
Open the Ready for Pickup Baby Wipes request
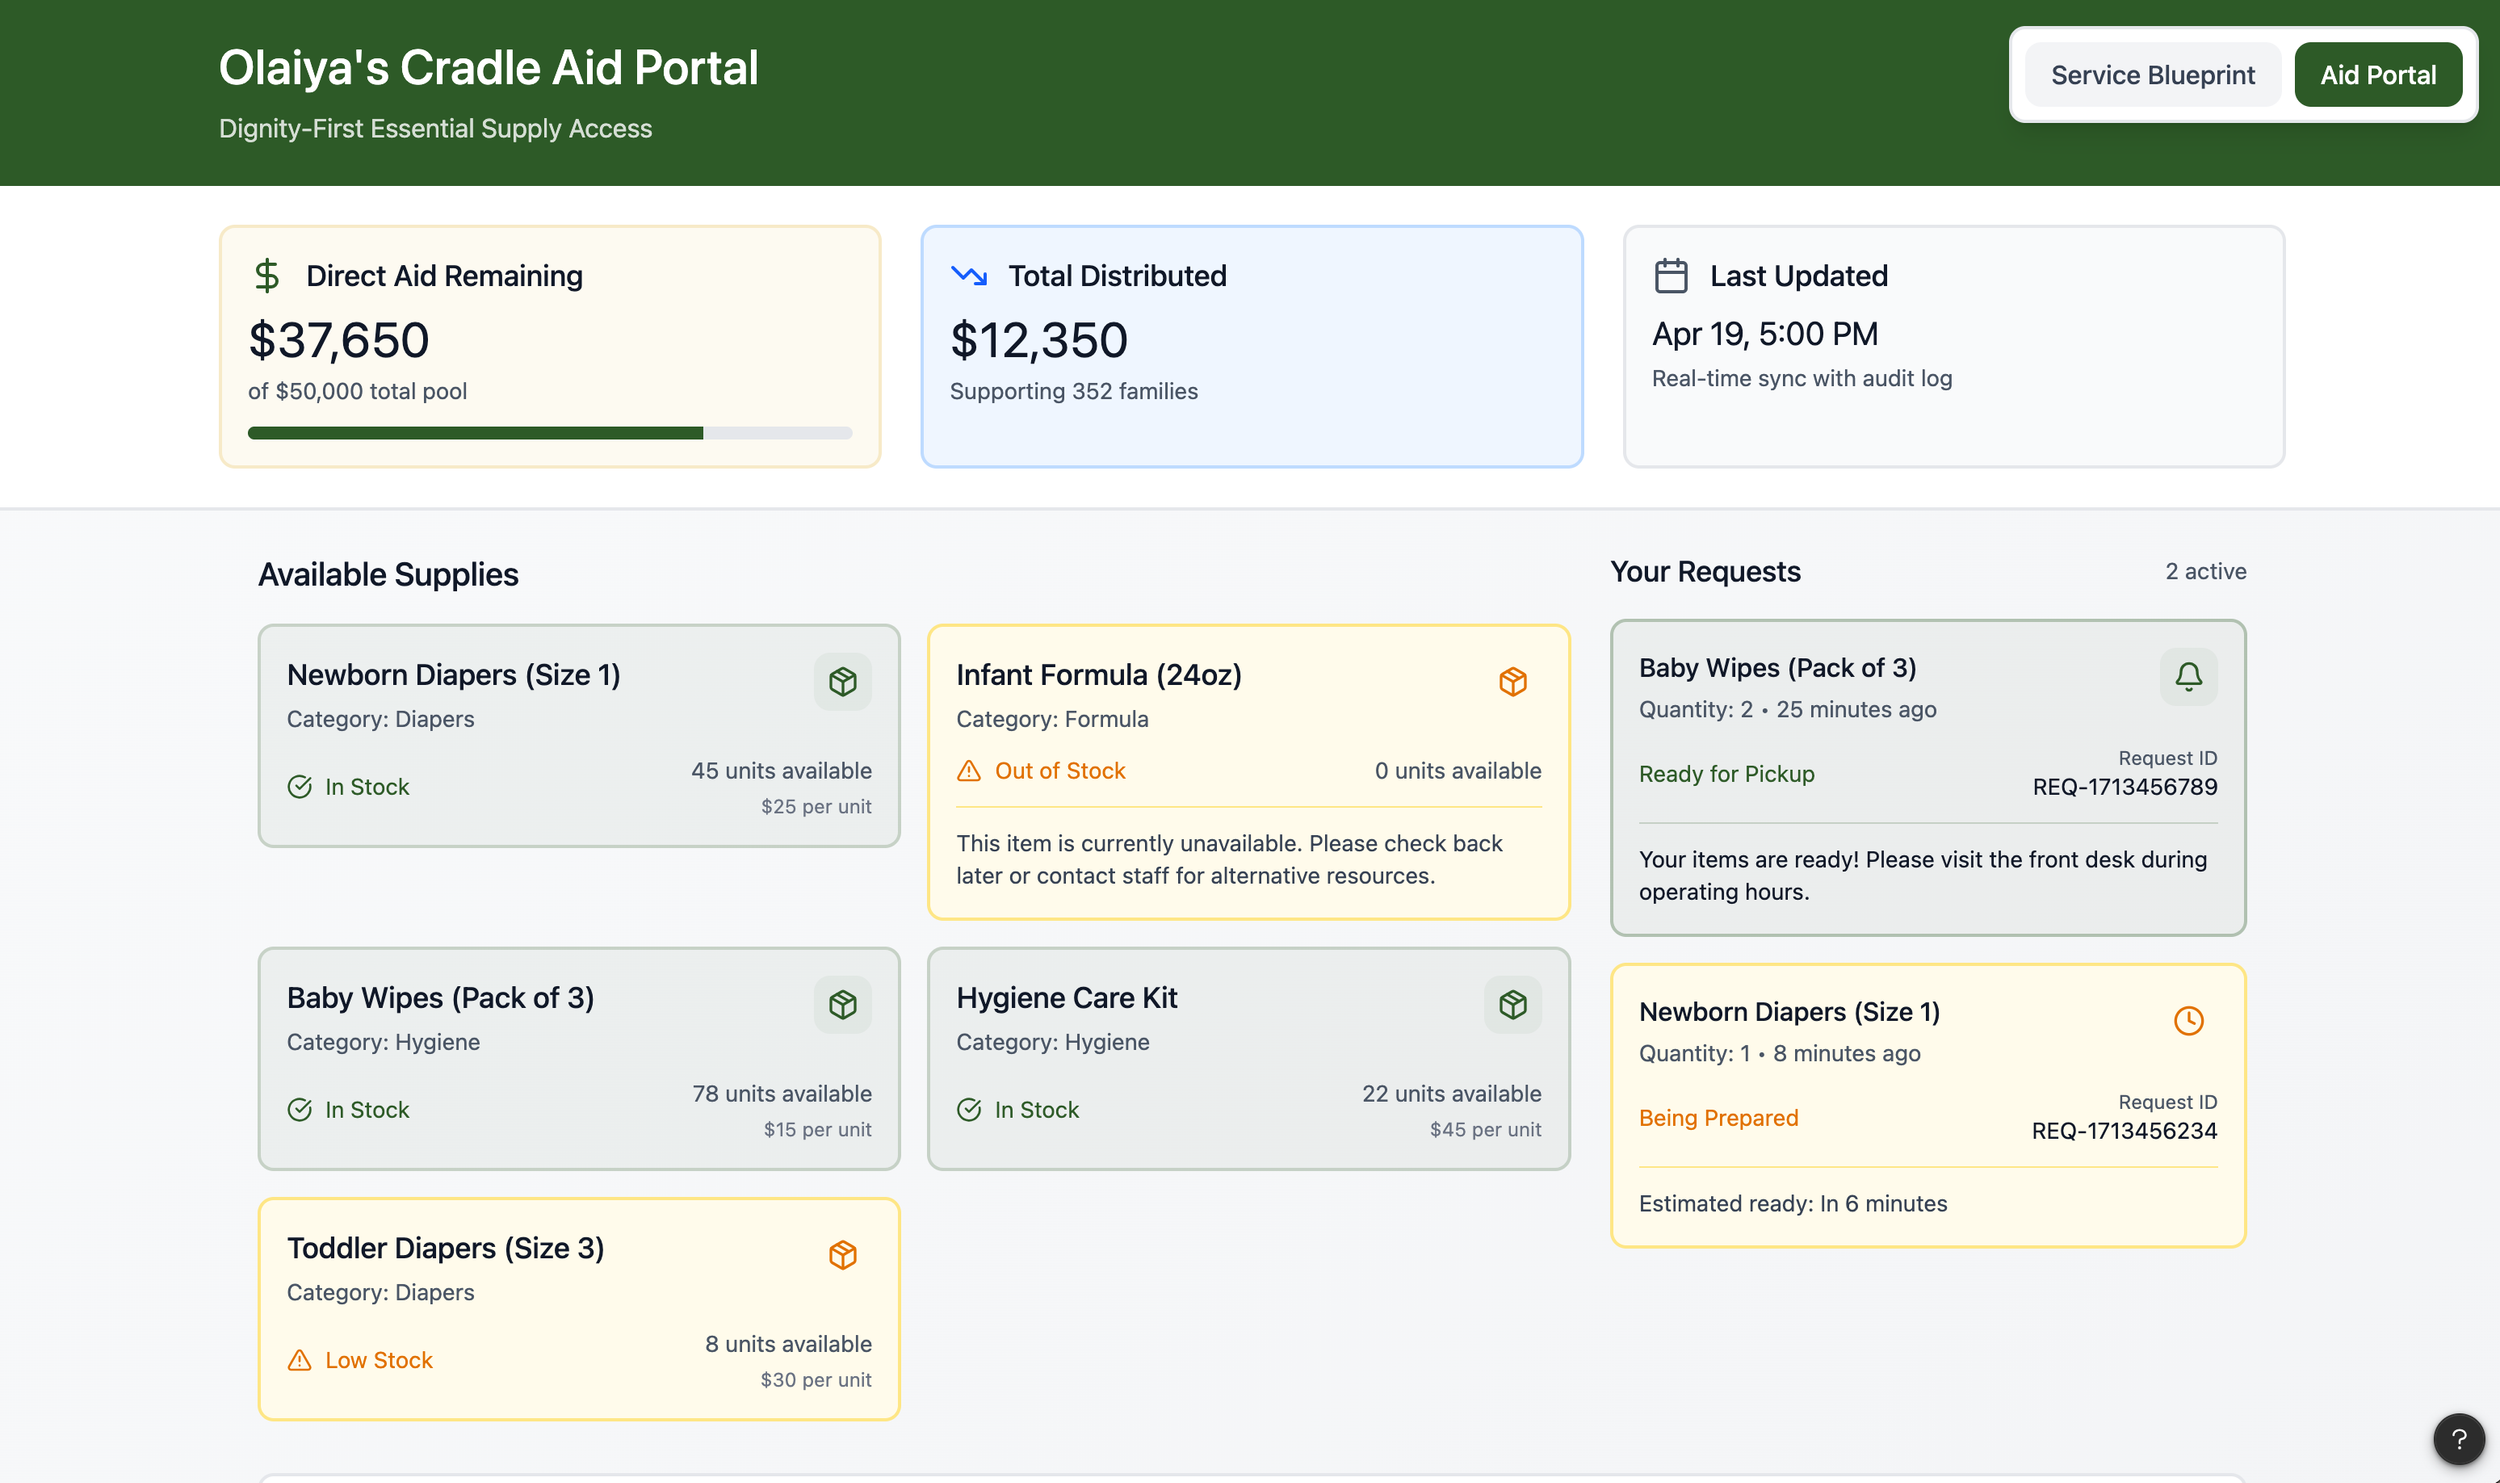pos(1927,777)
